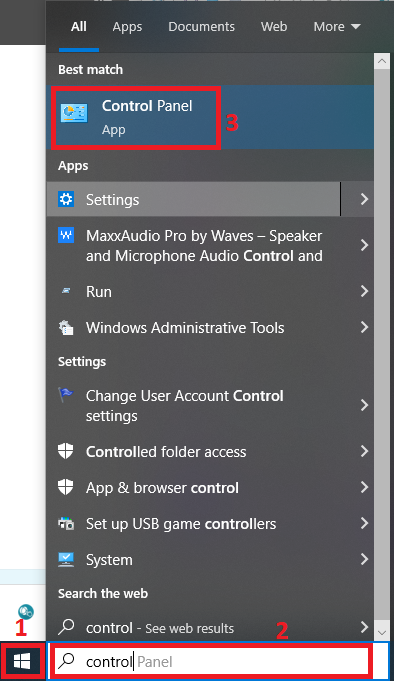The height and width of the screenshot is (681, 394).
Task: Click the System monitor icon
Action: pos(66,559)
